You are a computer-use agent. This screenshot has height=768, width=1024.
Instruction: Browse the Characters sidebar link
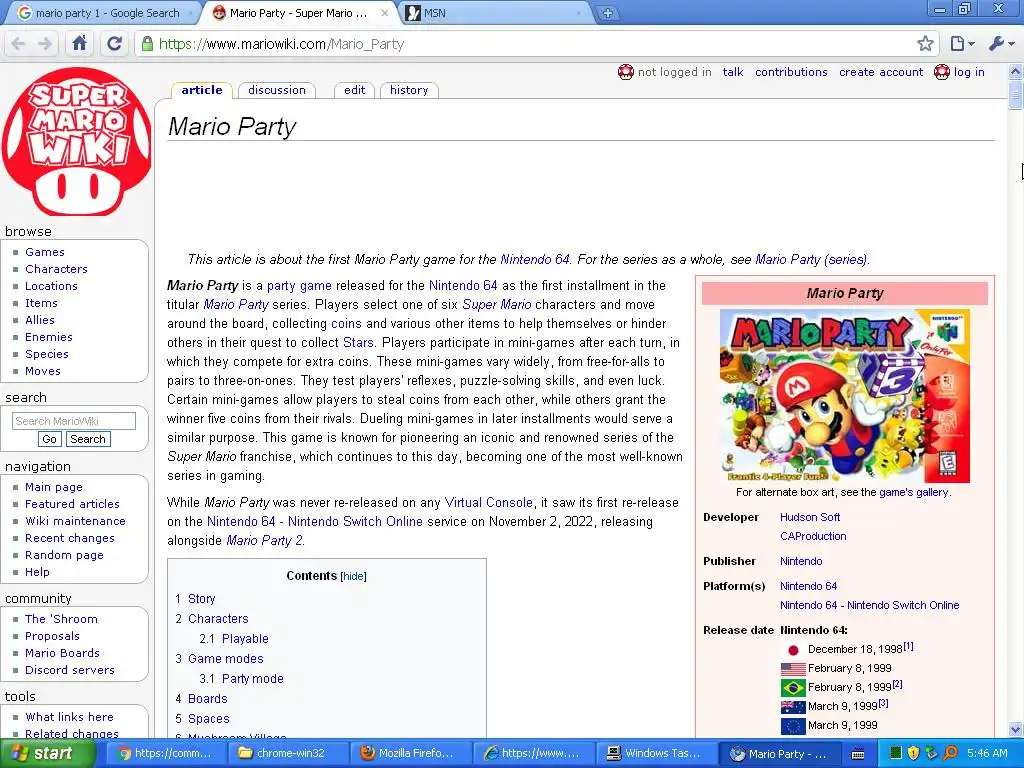pos(56,269)
